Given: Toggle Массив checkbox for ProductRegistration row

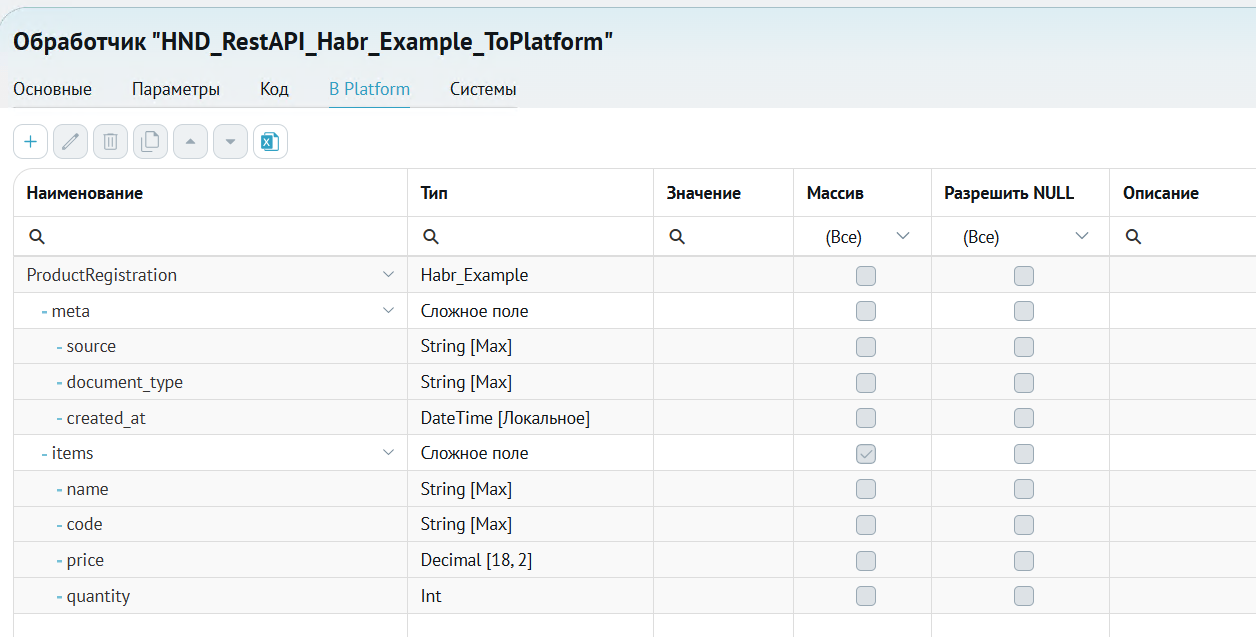Looking at the screenshot, I should tap(866, 276).
